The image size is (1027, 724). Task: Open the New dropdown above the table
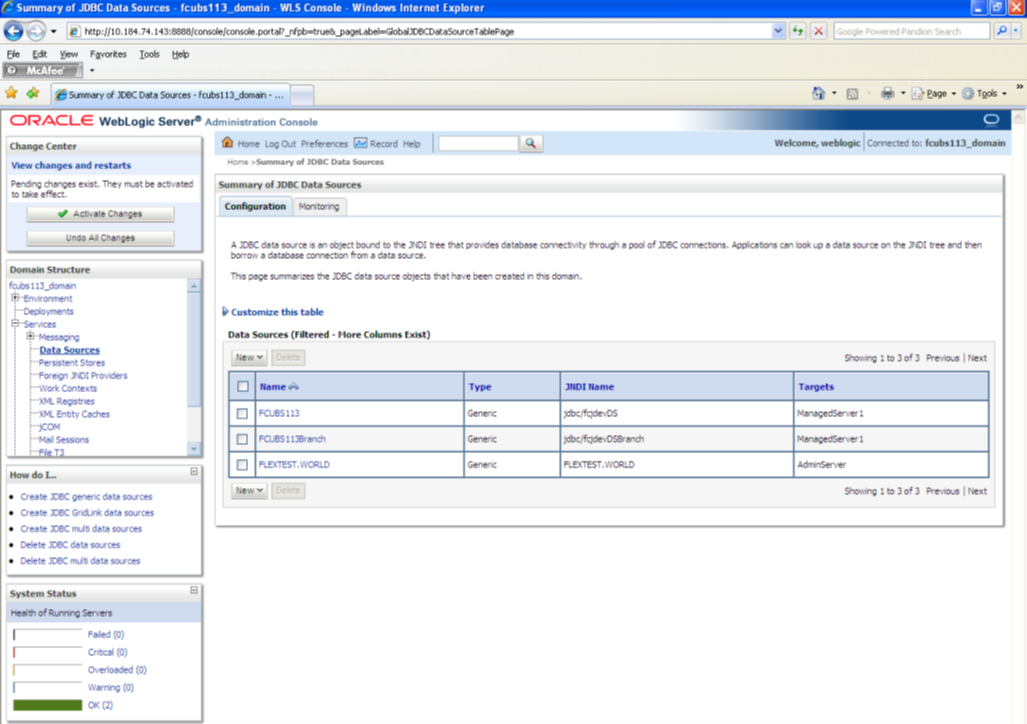click(x=249, y=357)
